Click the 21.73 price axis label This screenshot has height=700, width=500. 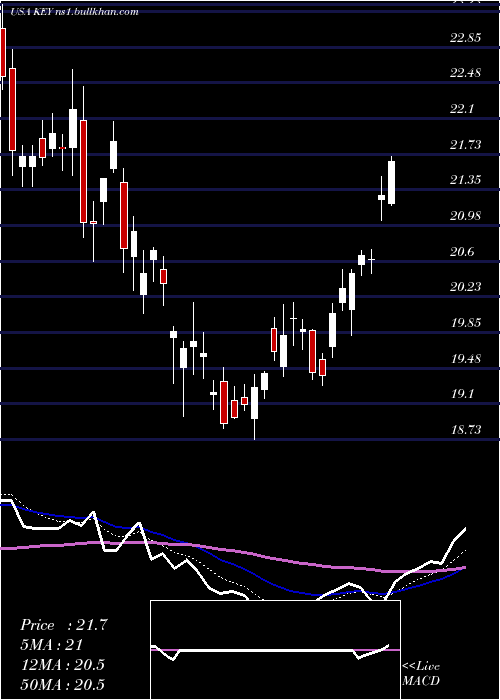coord(466,144)
